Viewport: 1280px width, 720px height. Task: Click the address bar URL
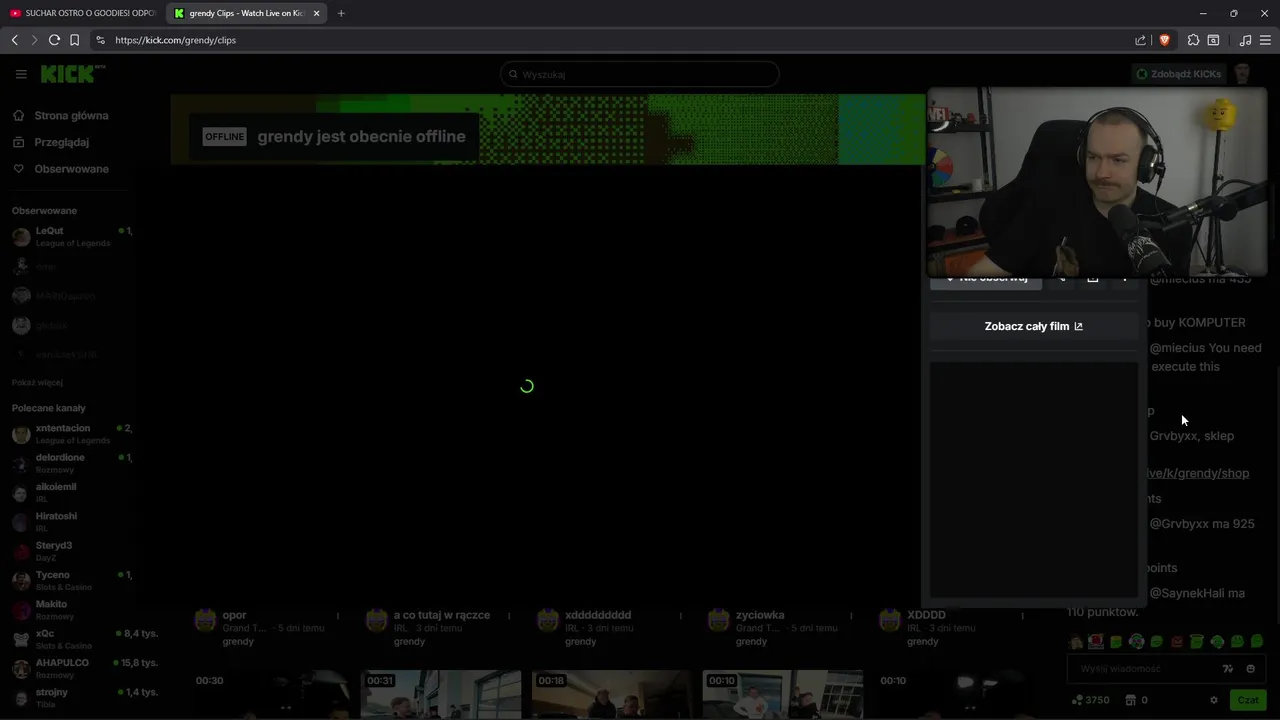click(x=175, y=40)
